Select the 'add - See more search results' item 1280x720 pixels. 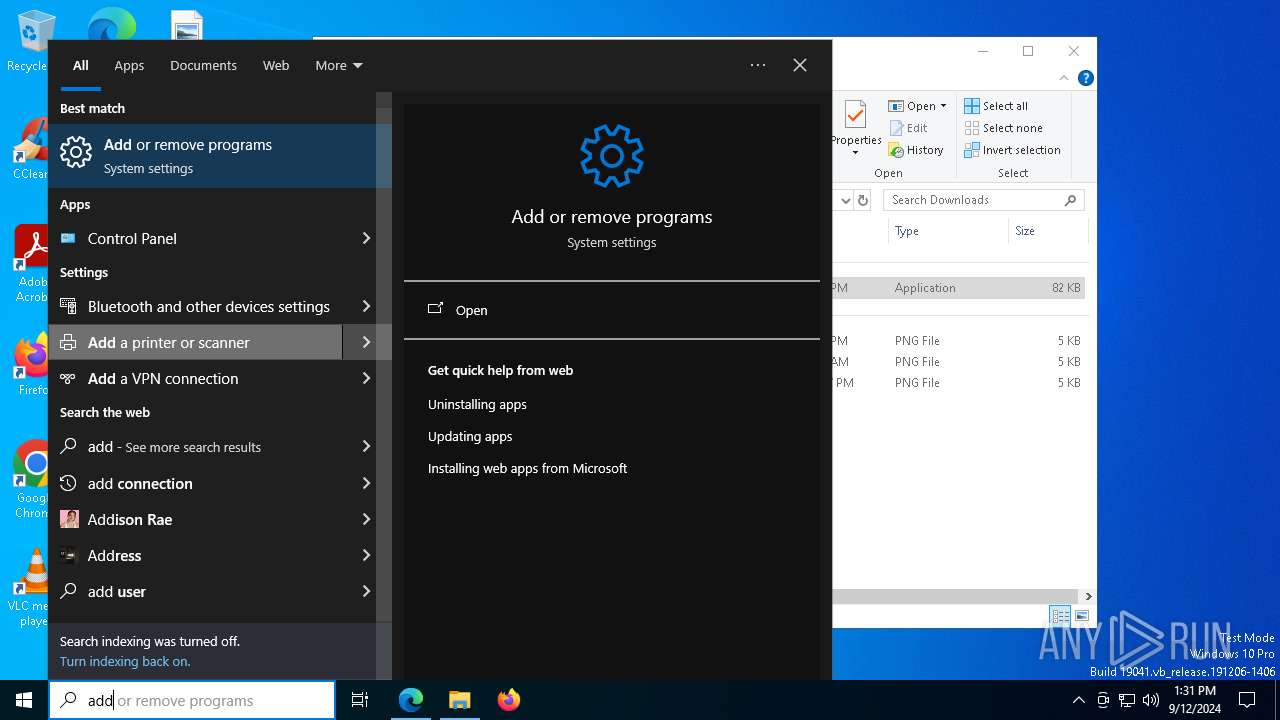195,446
